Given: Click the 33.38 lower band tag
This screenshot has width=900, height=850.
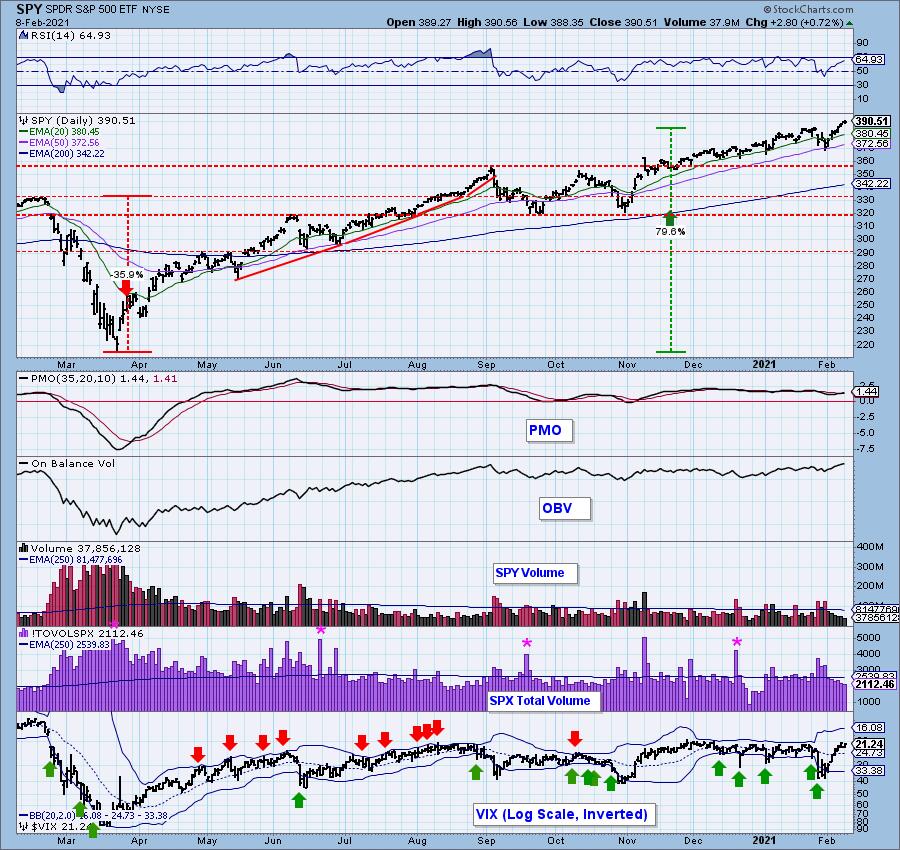Looking at the screenshot, I should point(869,770).
